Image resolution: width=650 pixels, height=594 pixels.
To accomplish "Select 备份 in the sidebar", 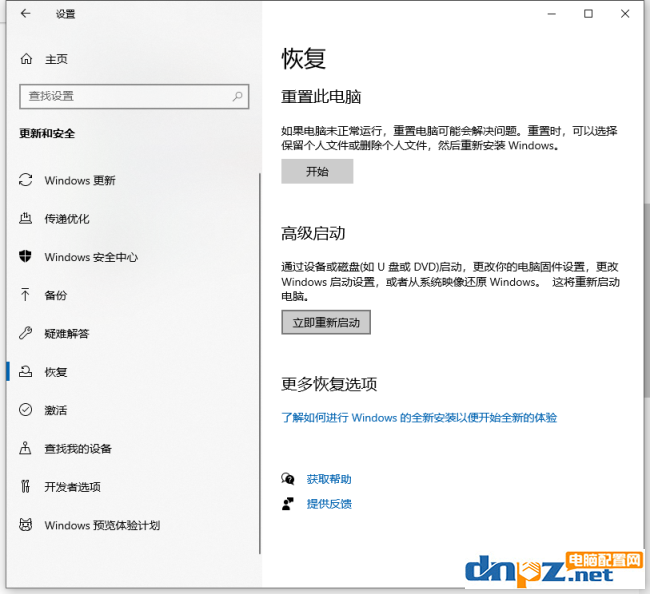I will pyautogui.click(x=56, y=295).
